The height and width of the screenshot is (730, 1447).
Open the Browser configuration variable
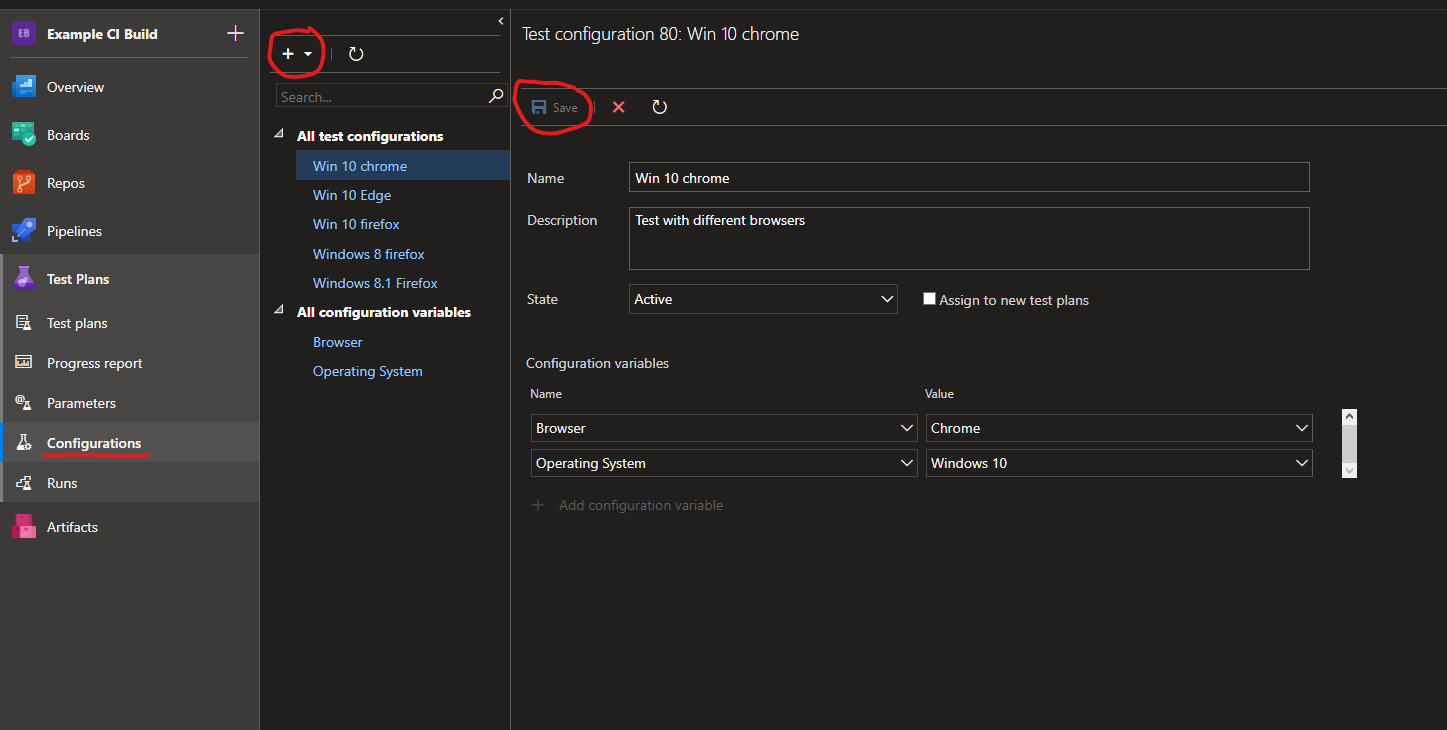click(338, 342)
